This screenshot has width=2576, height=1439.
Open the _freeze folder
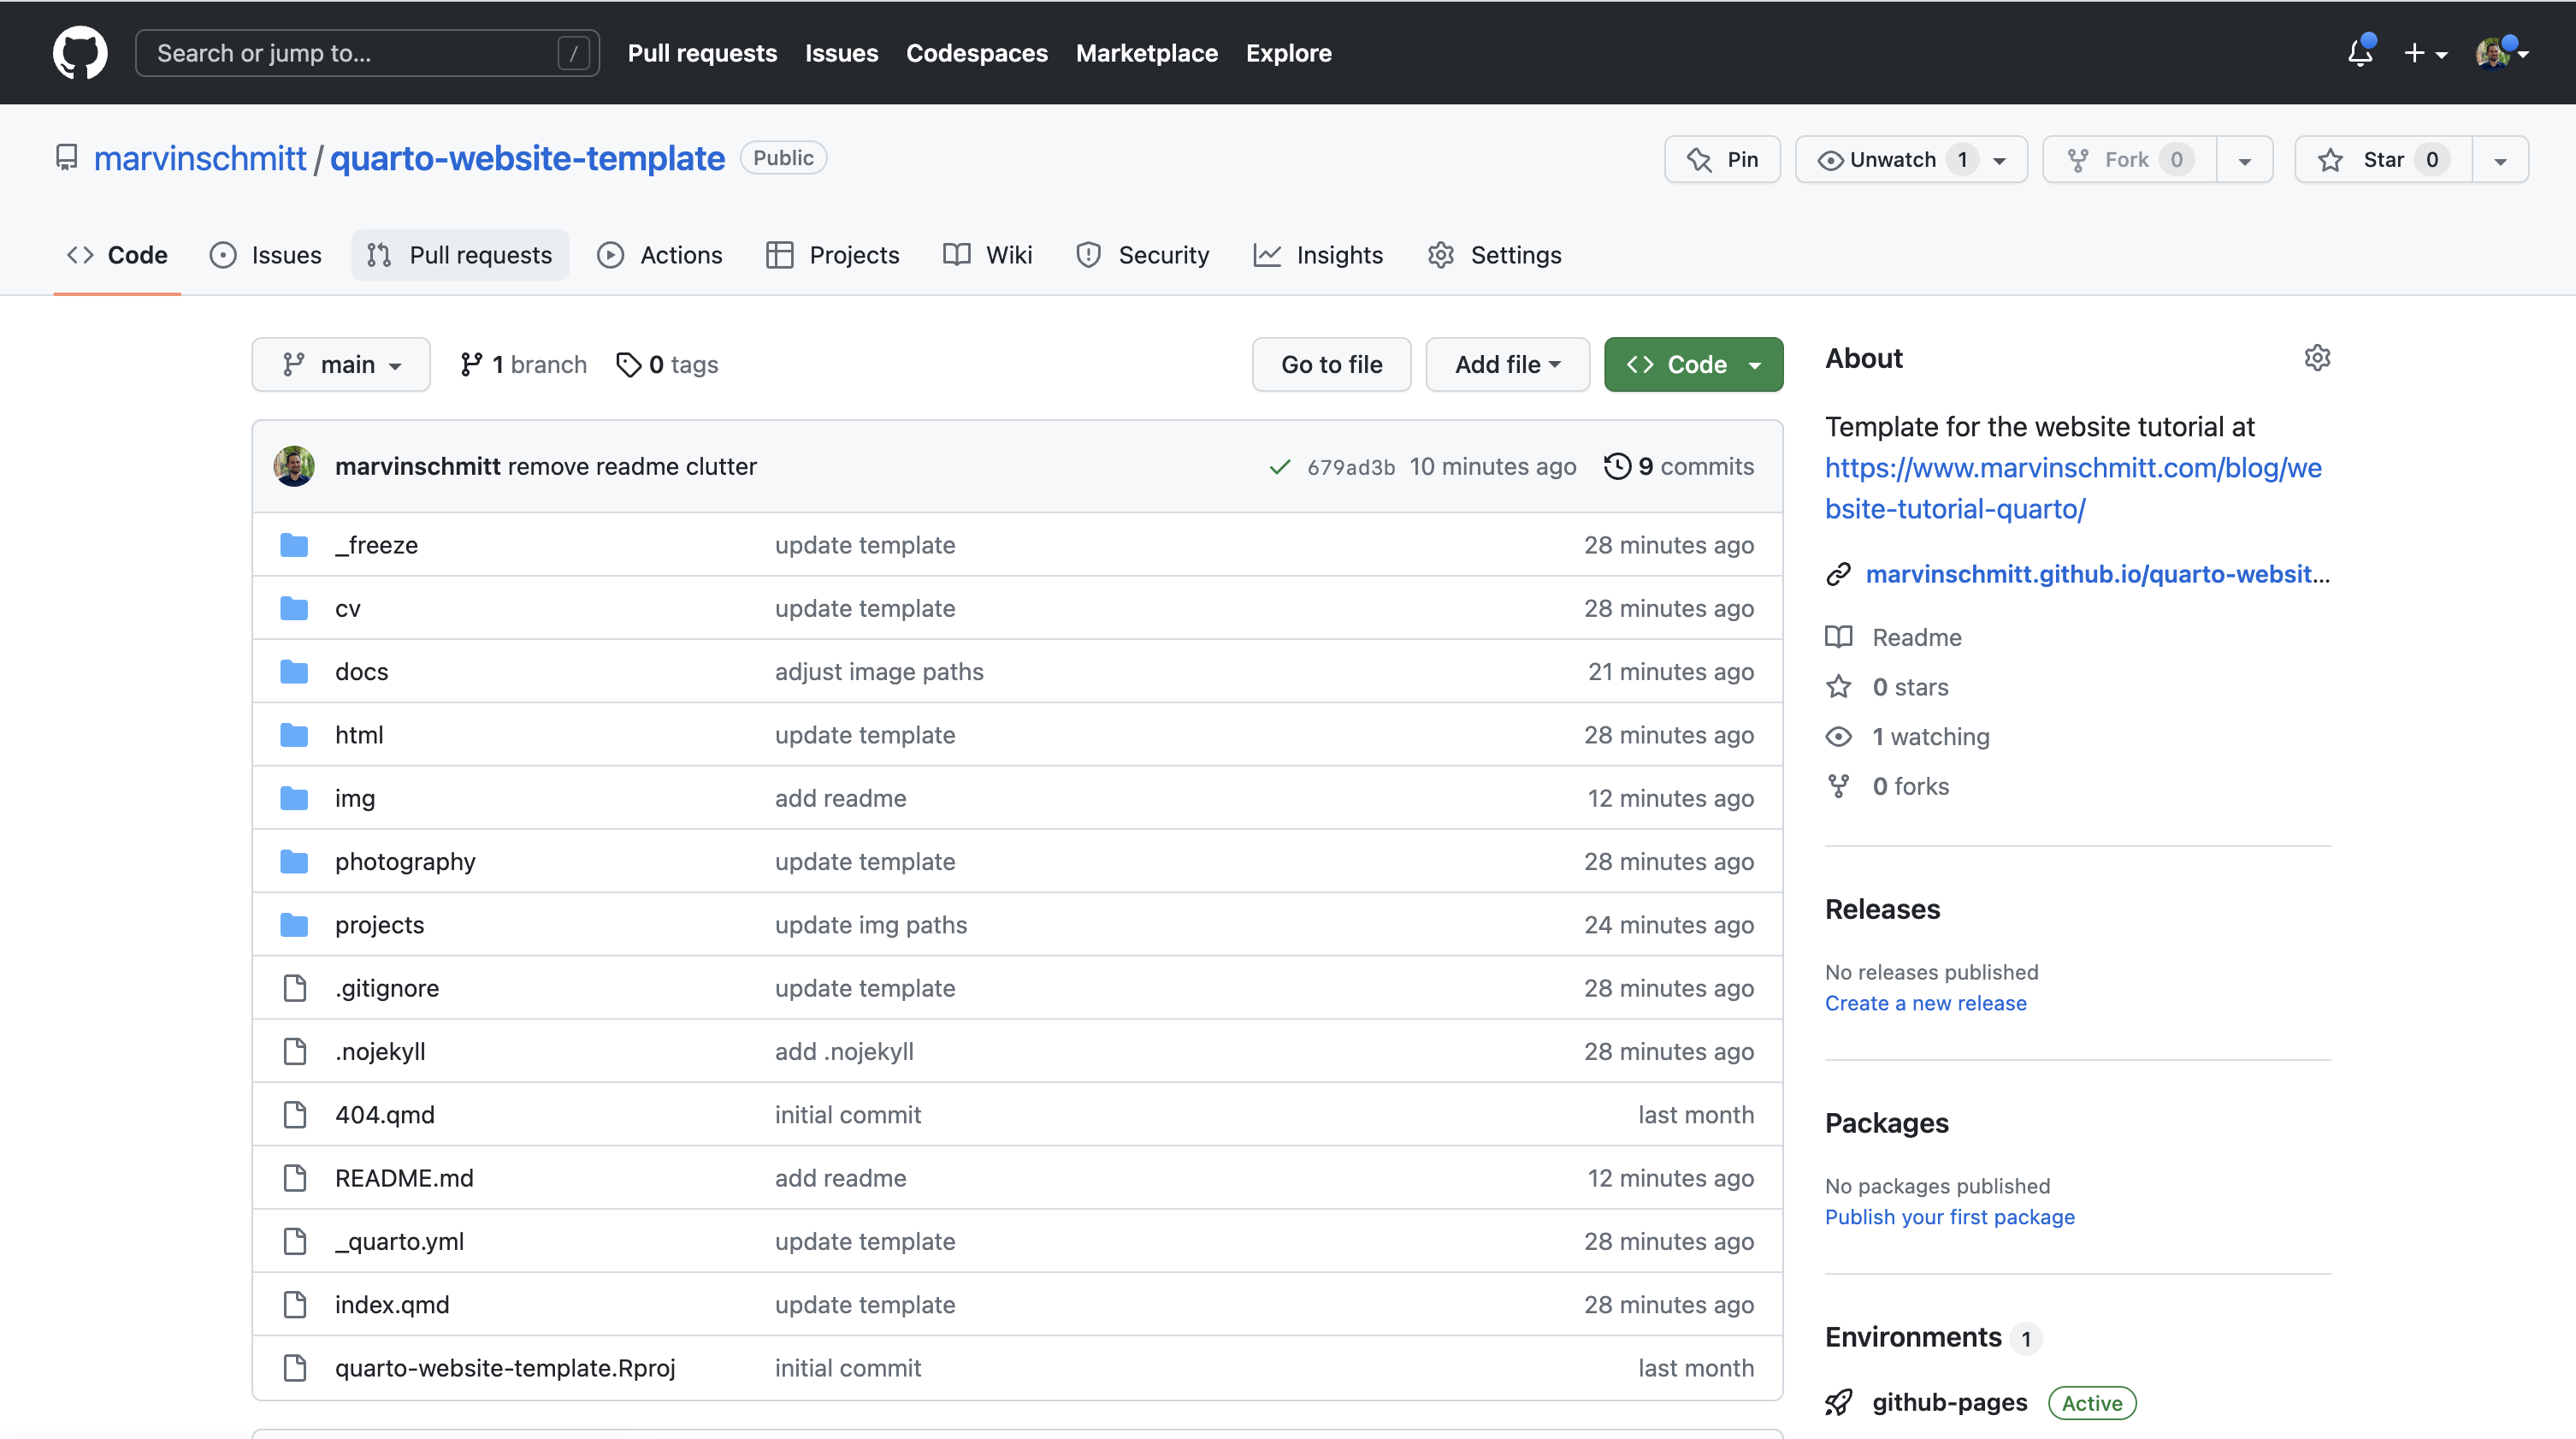(376, 545)
